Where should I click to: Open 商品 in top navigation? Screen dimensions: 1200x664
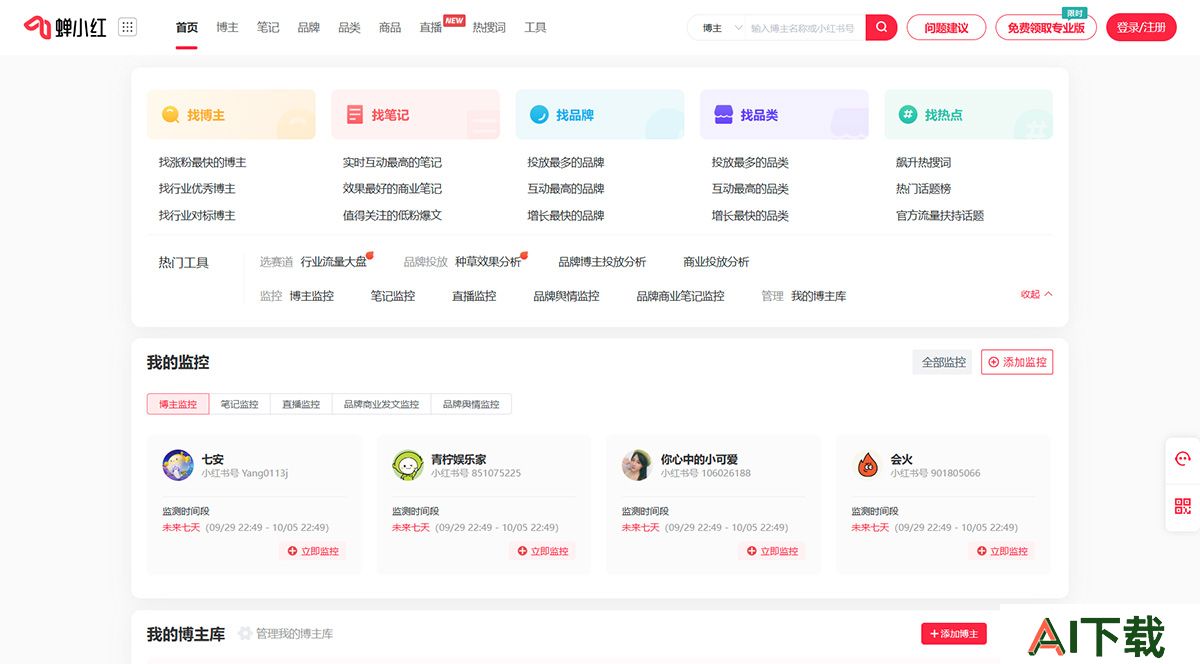click(x=390, y=27)
